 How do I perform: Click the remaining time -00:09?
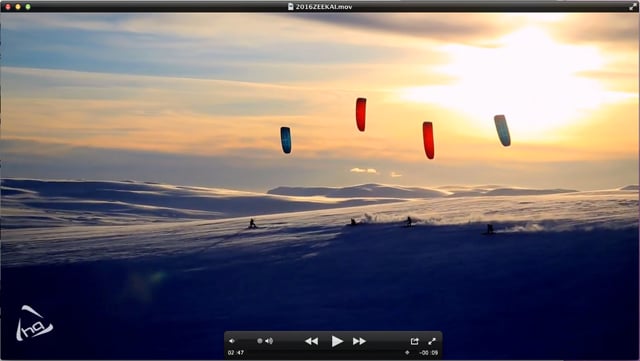(429, 352)
